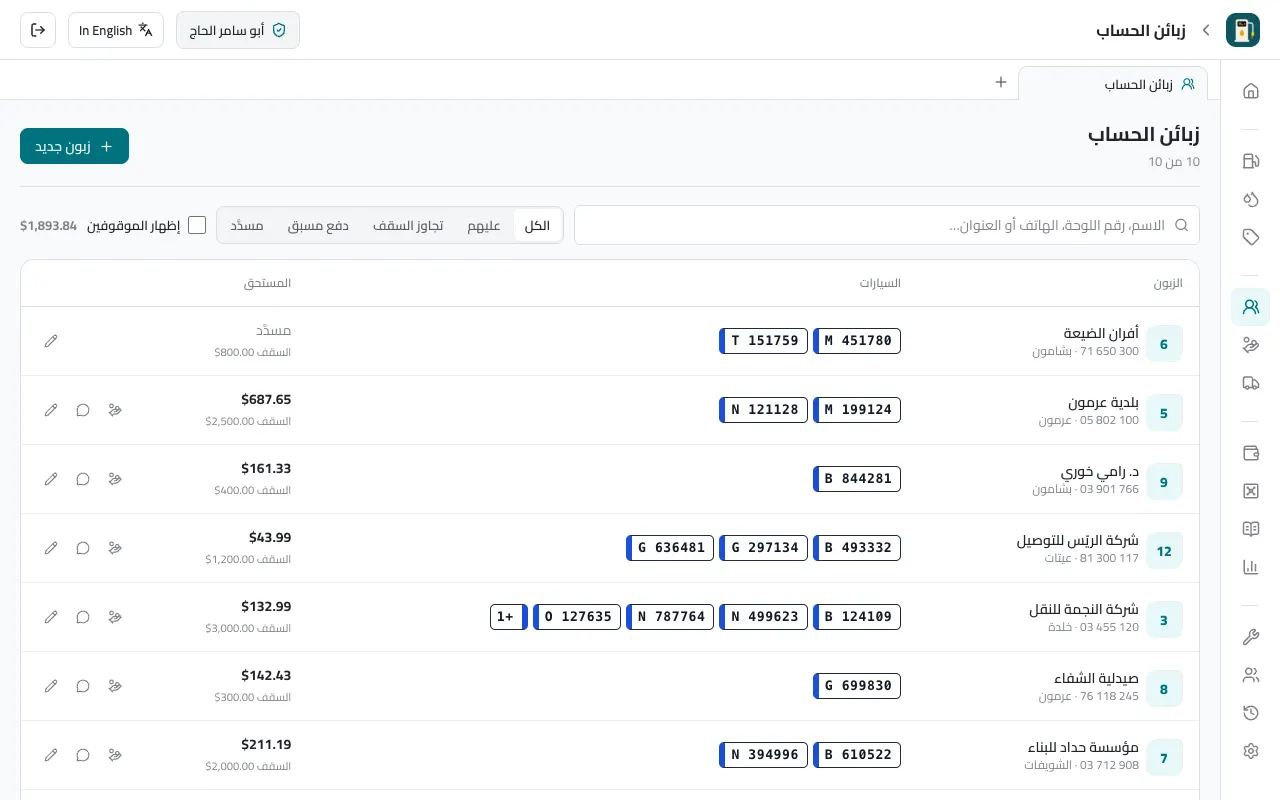Open the home icon in the sidebar
The width and height of the screenshot is (1280, 800).
coord(1250,91)
